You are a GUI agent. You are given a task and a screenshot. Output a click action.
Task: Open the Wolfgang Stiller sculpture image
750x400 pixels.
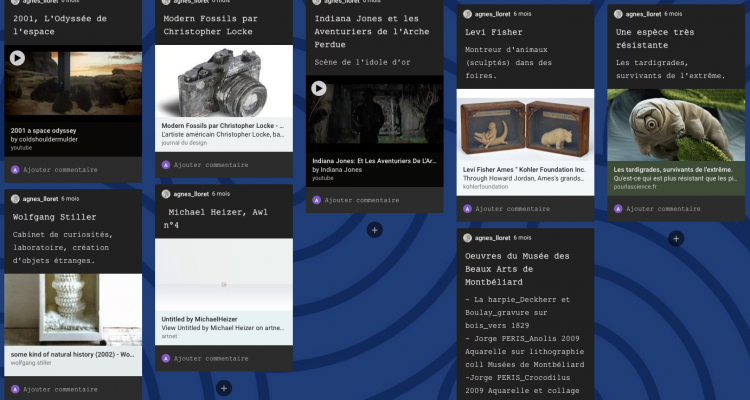coord(73,310)
